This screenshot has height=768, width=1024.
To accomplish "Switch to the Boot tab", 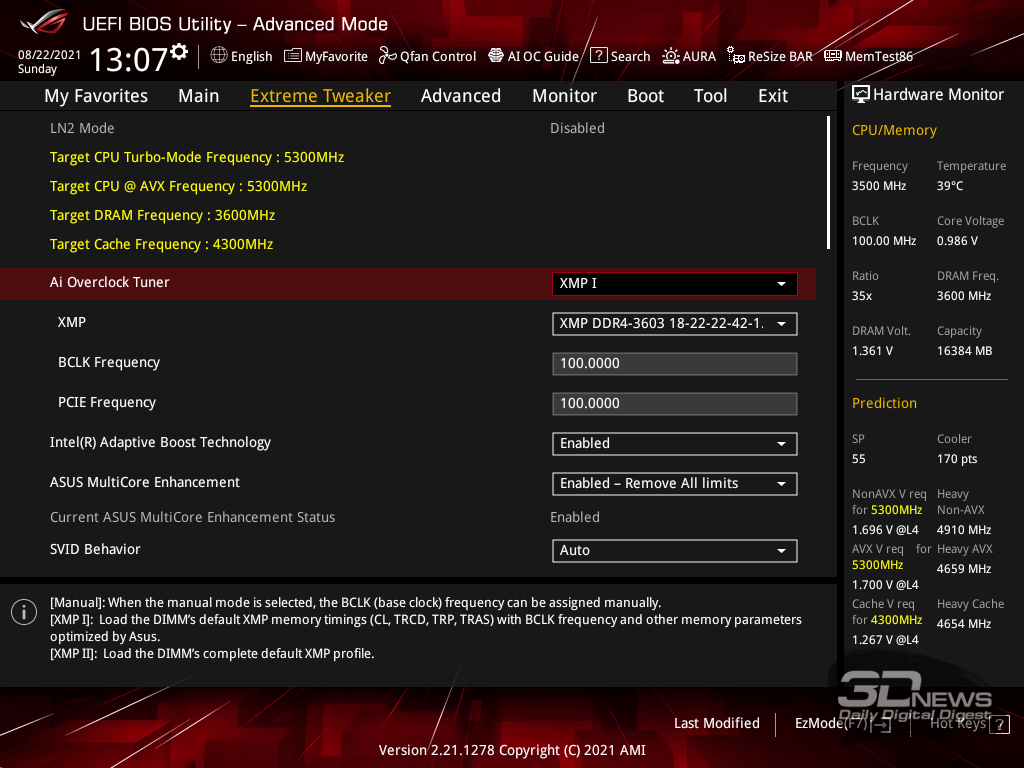I will point(646,96).
